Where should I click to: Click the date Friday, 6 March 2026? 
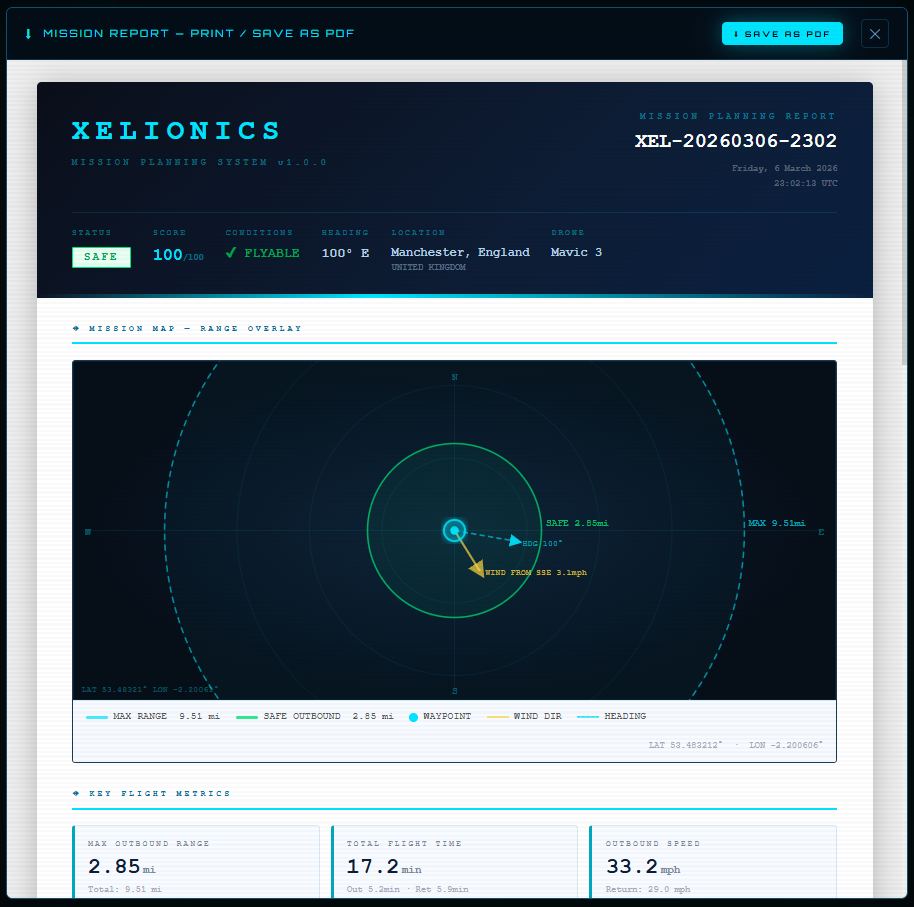[x=785, y=168]
